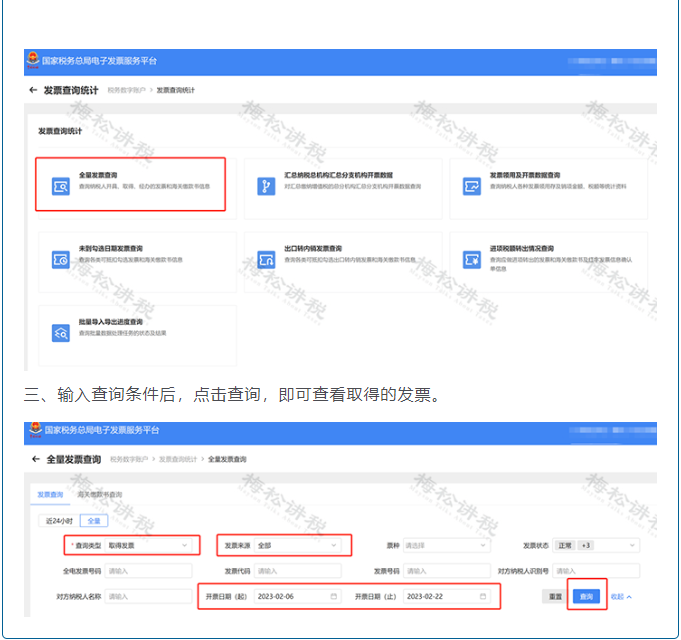
Task: Collapse filters via the 收起 chevron
Action: 621,597
